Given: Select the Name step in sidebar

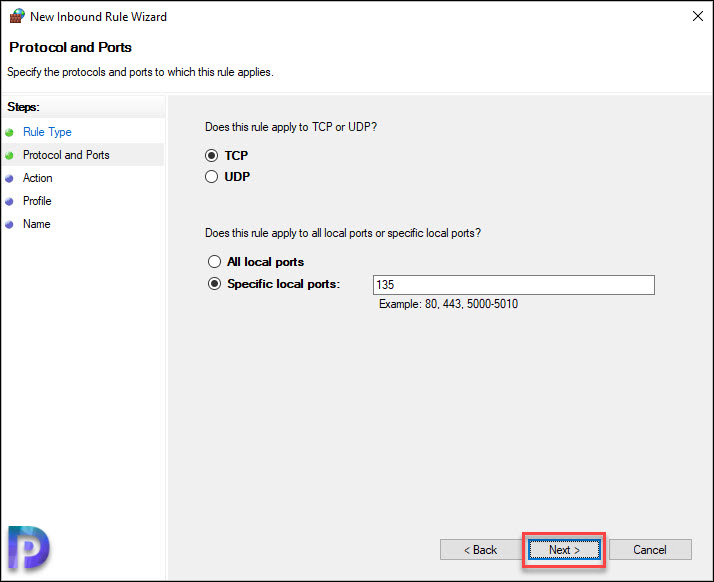Looking at the screenshot, I should click(x=37, y=224).
